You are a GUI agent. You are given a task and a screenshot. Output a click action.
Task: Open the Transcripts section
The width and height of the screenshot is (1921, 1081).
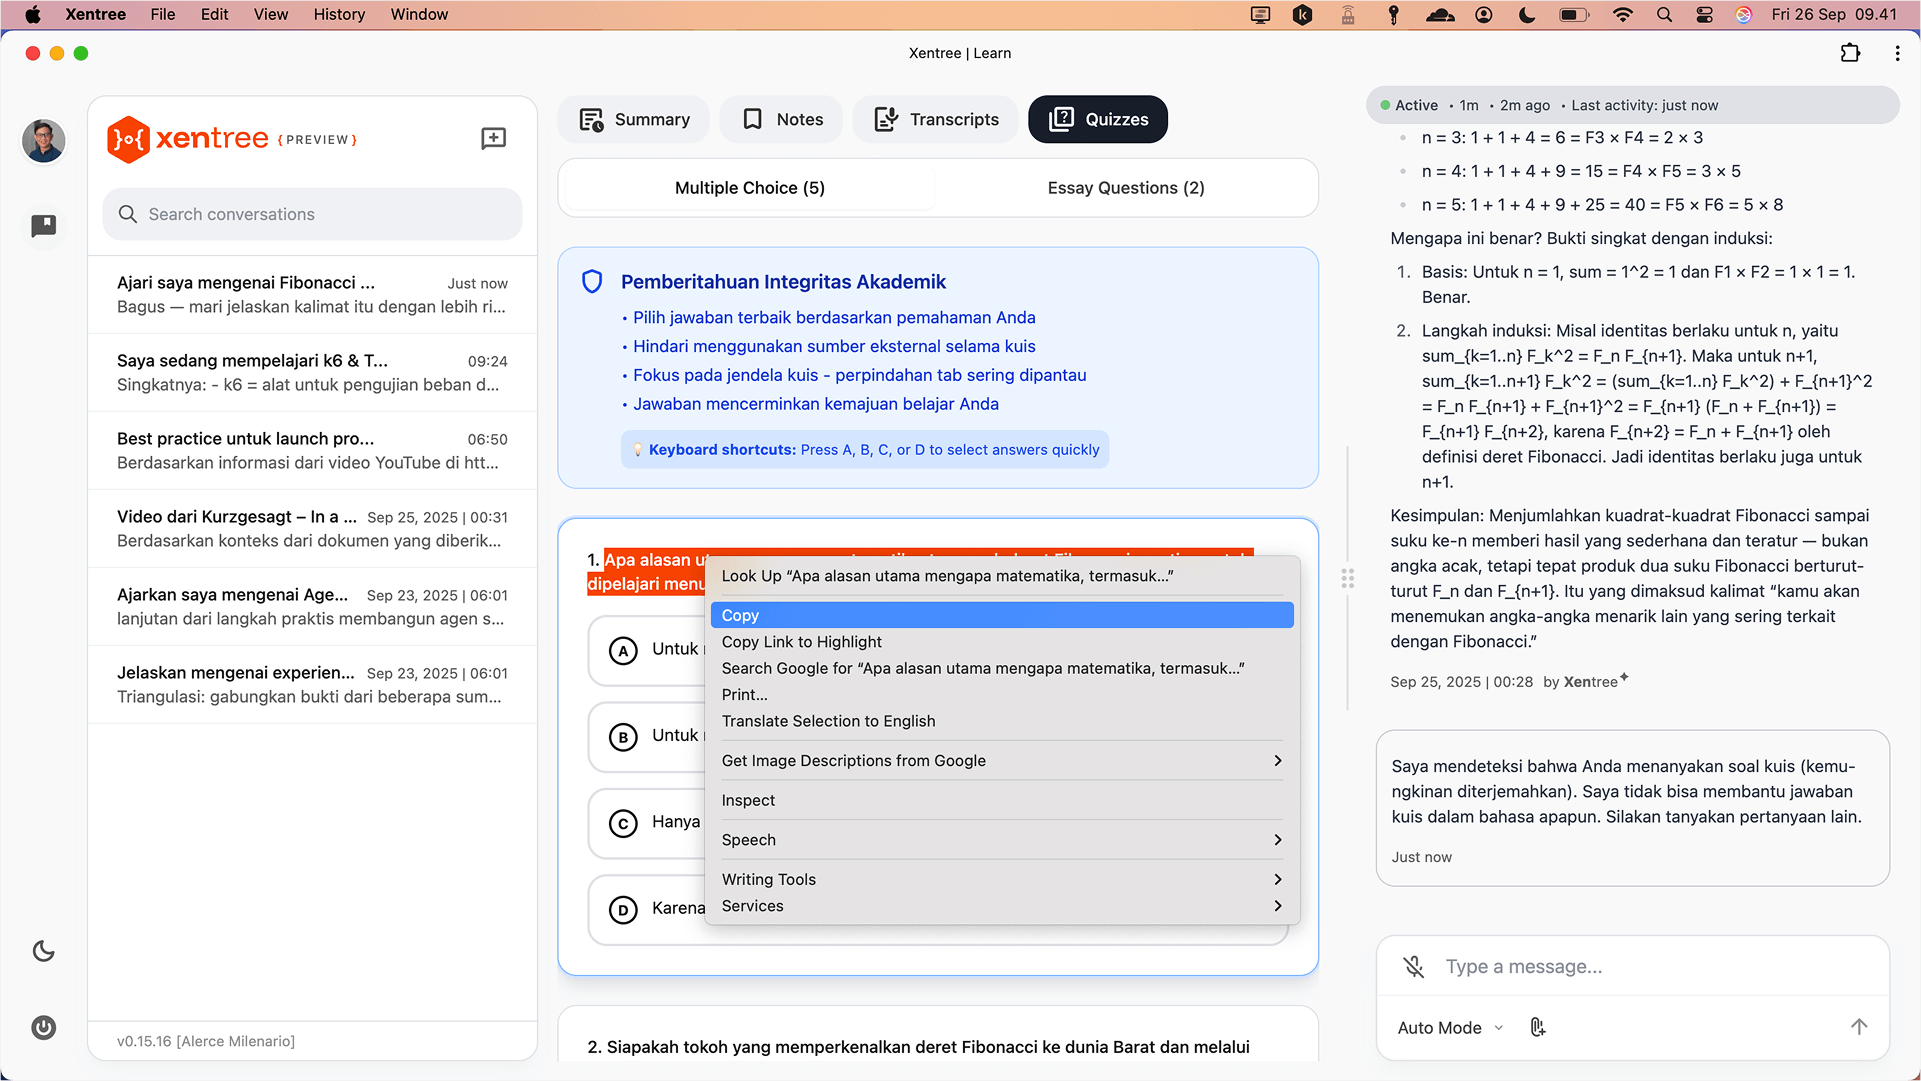point(936,119)
